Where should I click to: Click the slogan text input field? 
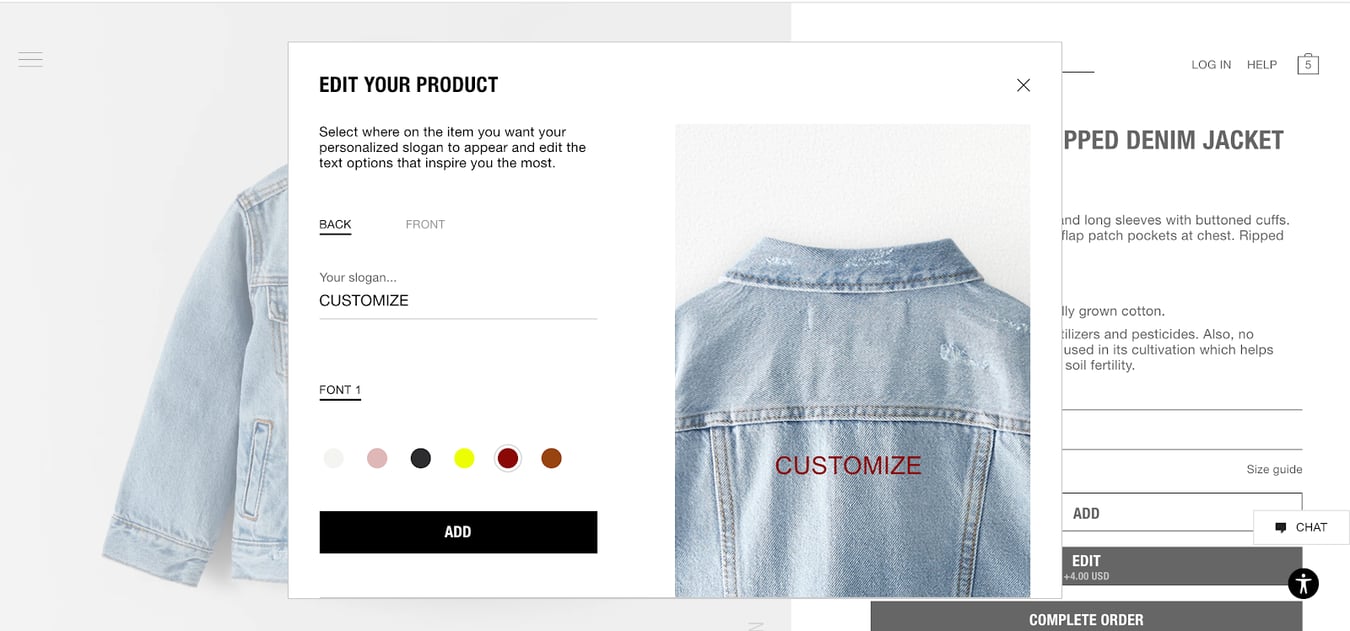458,300
